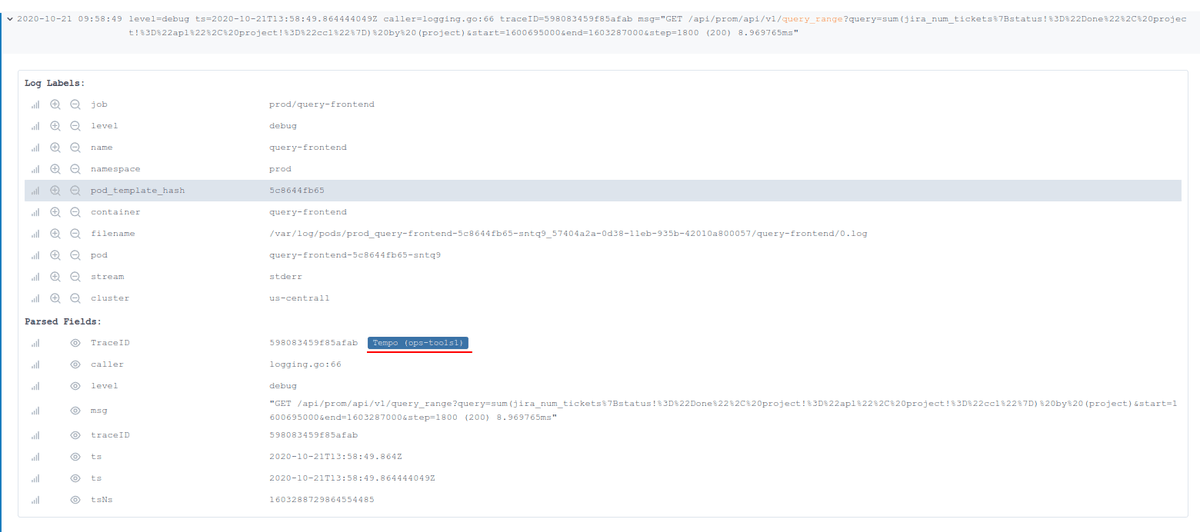Click the stderr stream value
Screen dimensions: 1200x532
tap(286, 276)
